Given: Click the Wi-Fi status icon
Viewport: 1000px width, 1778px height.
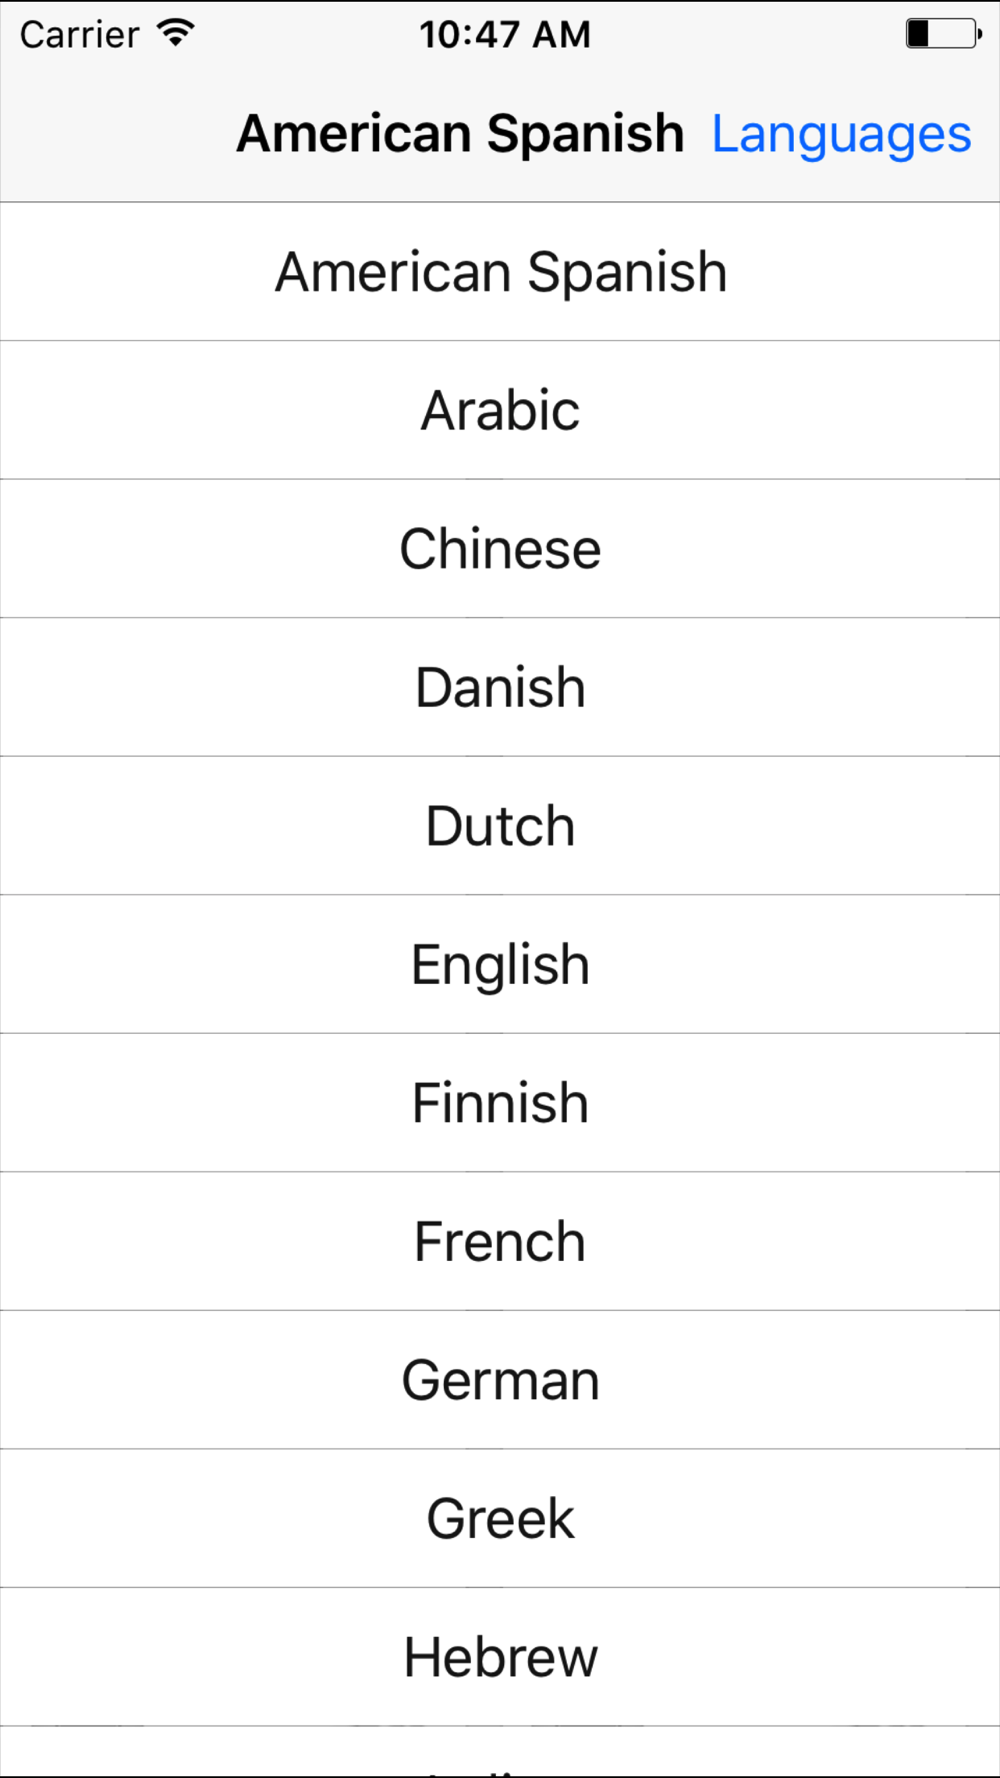Looking at the screenshot, I should [x=175, y=33].
